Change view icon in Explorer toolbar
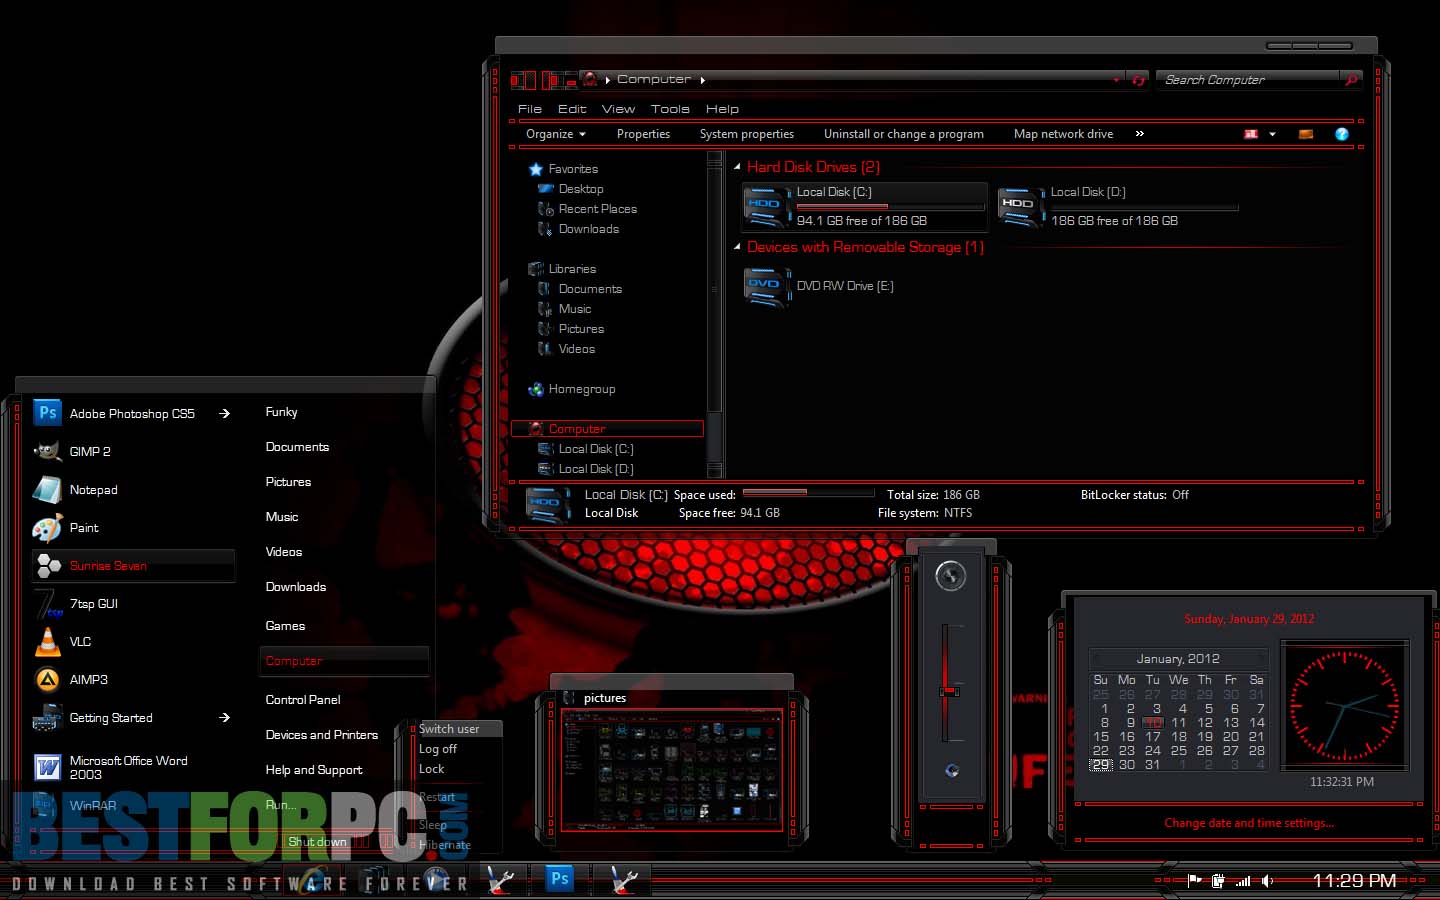1440x900 pixels. pyautogui.click(x=1251, y=134)
